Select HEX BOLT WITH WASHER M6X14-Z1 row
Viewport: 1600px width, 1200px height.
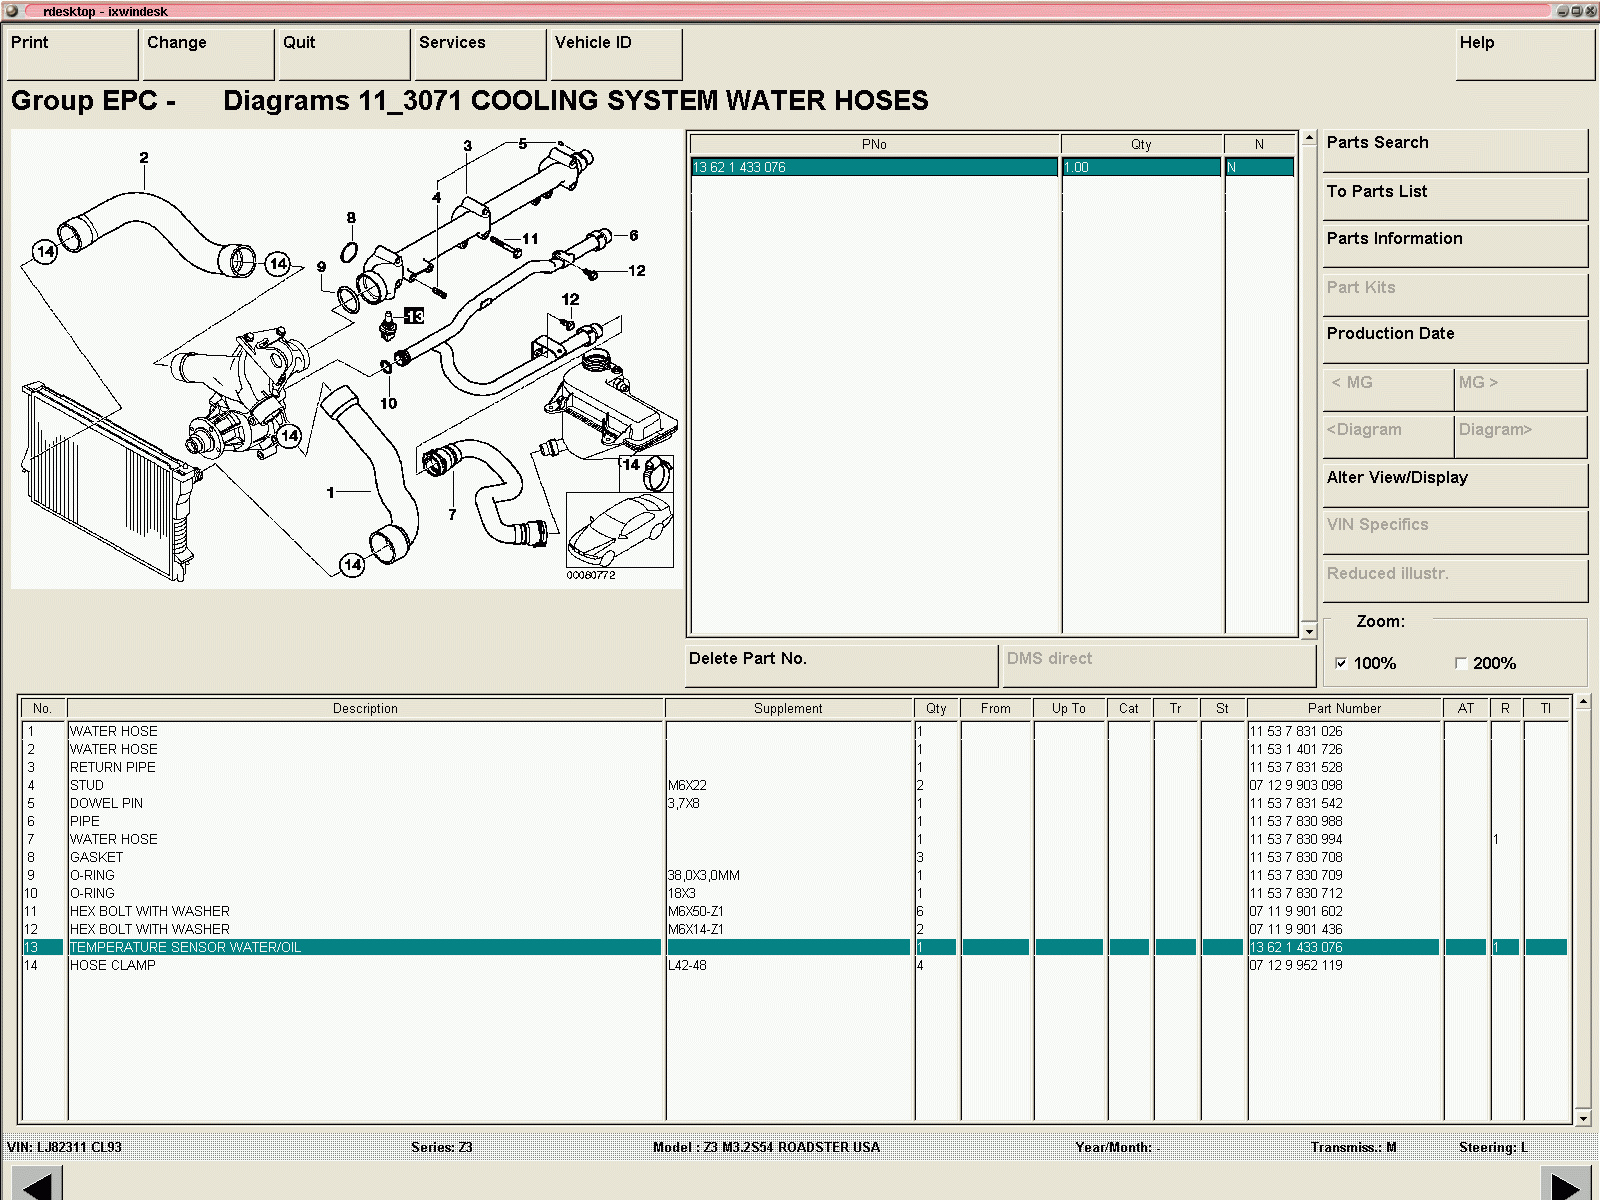tap(795, 929)
